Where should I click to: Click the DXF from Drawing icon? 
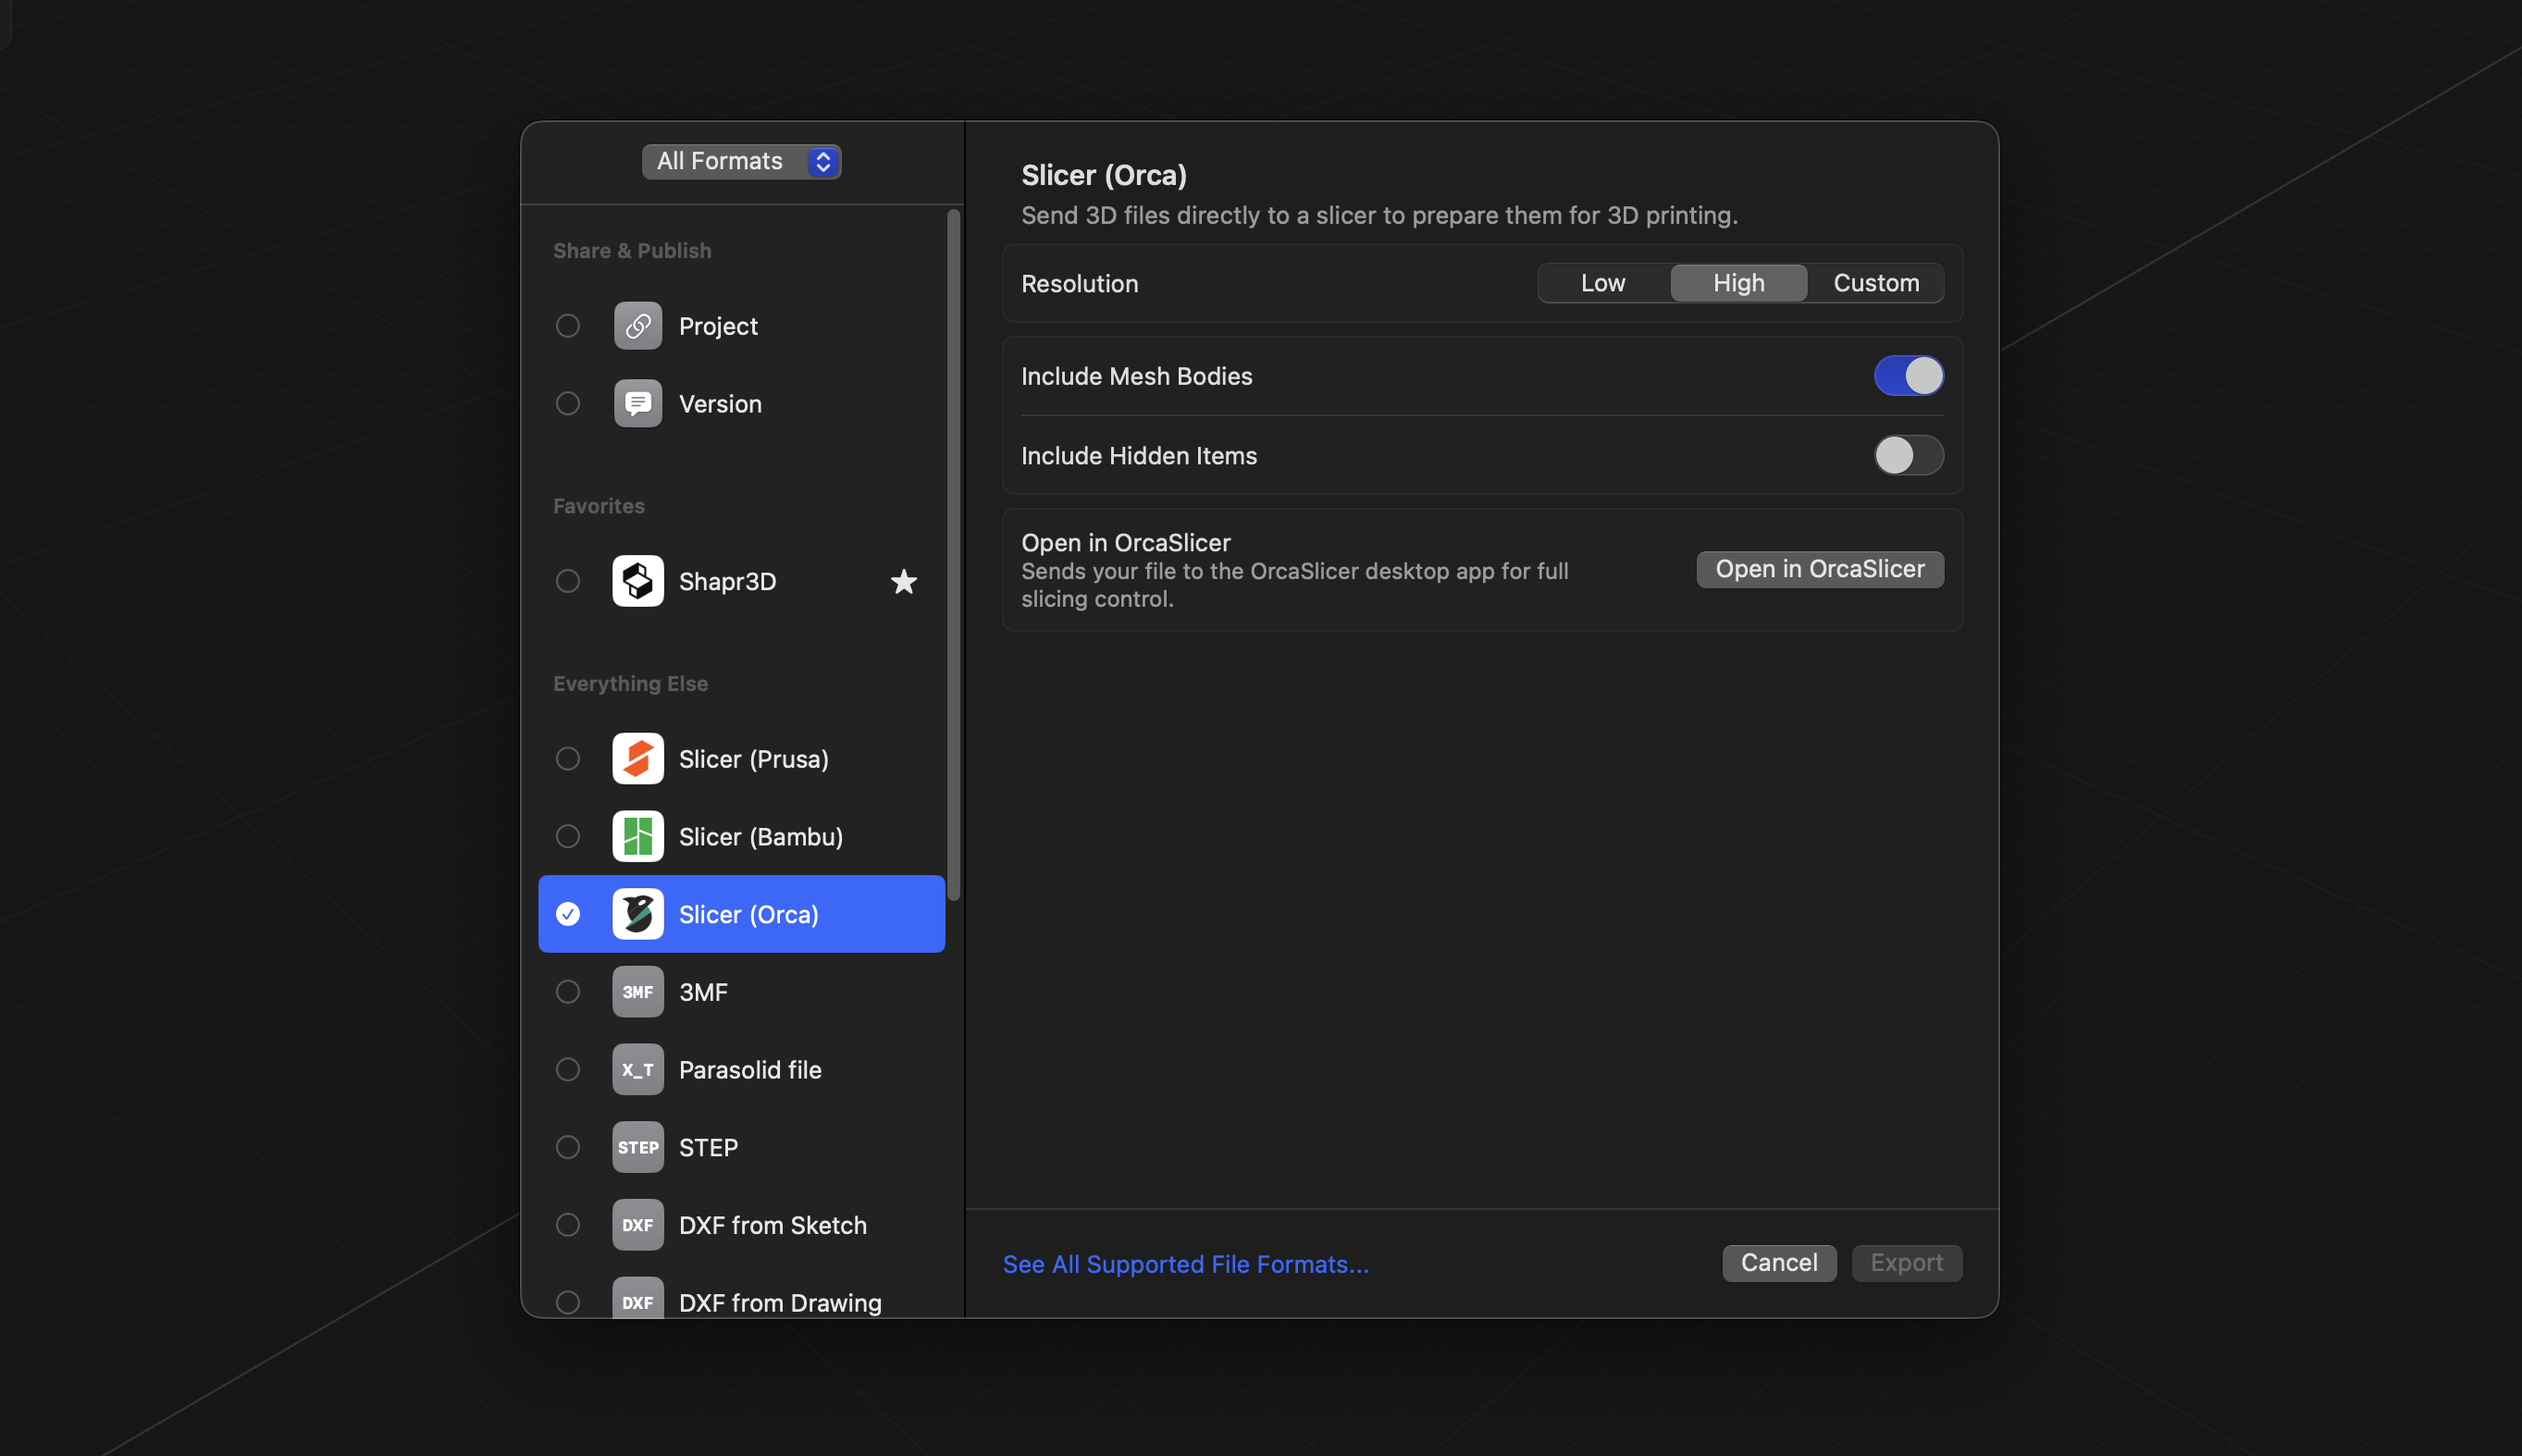point(638,1299)
